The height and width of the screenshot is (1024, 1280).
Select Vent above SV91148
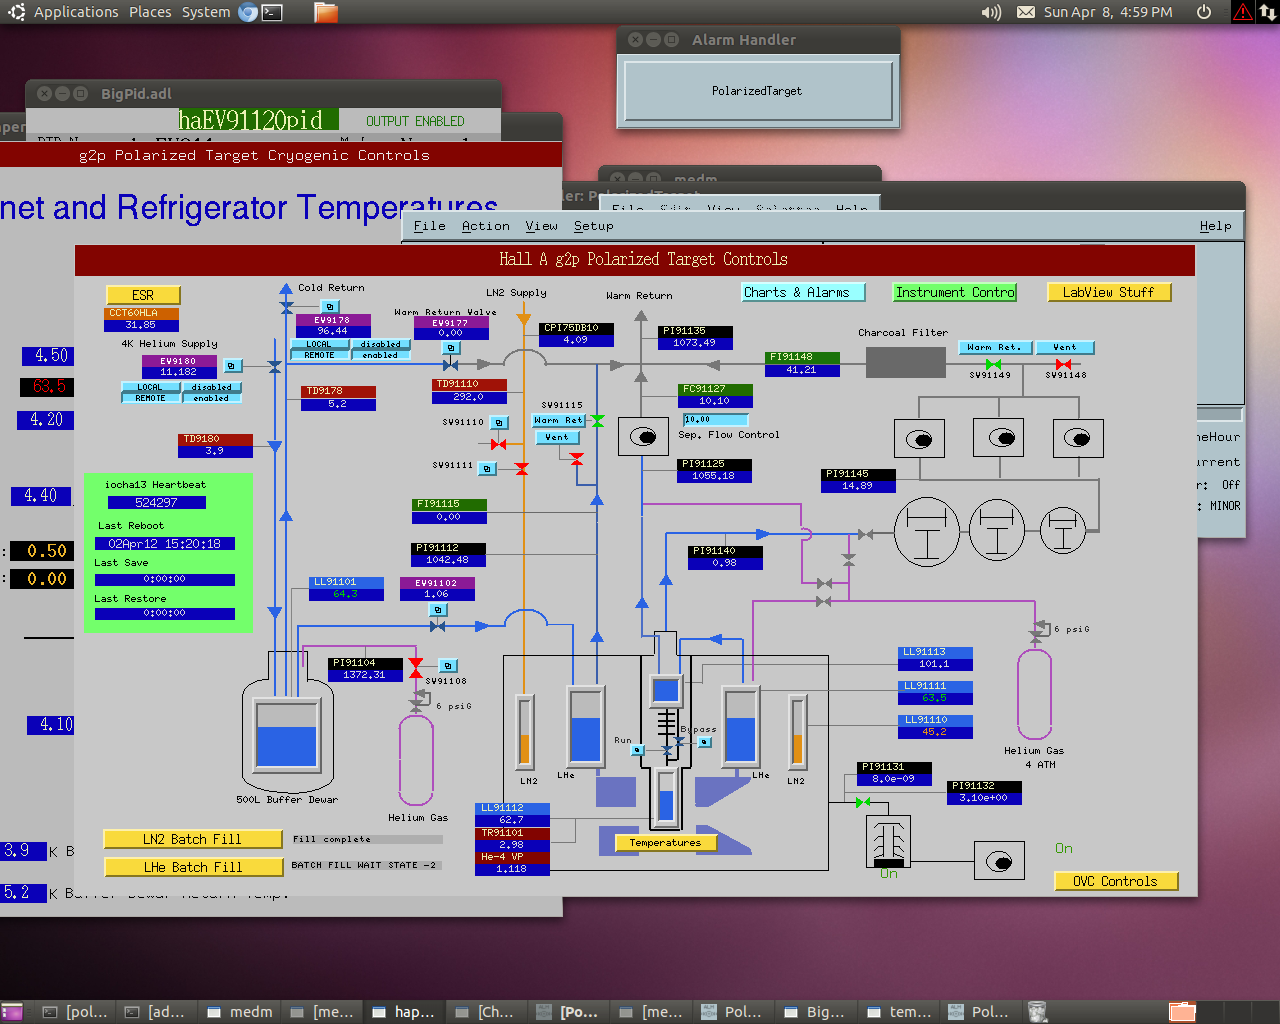1065,347
